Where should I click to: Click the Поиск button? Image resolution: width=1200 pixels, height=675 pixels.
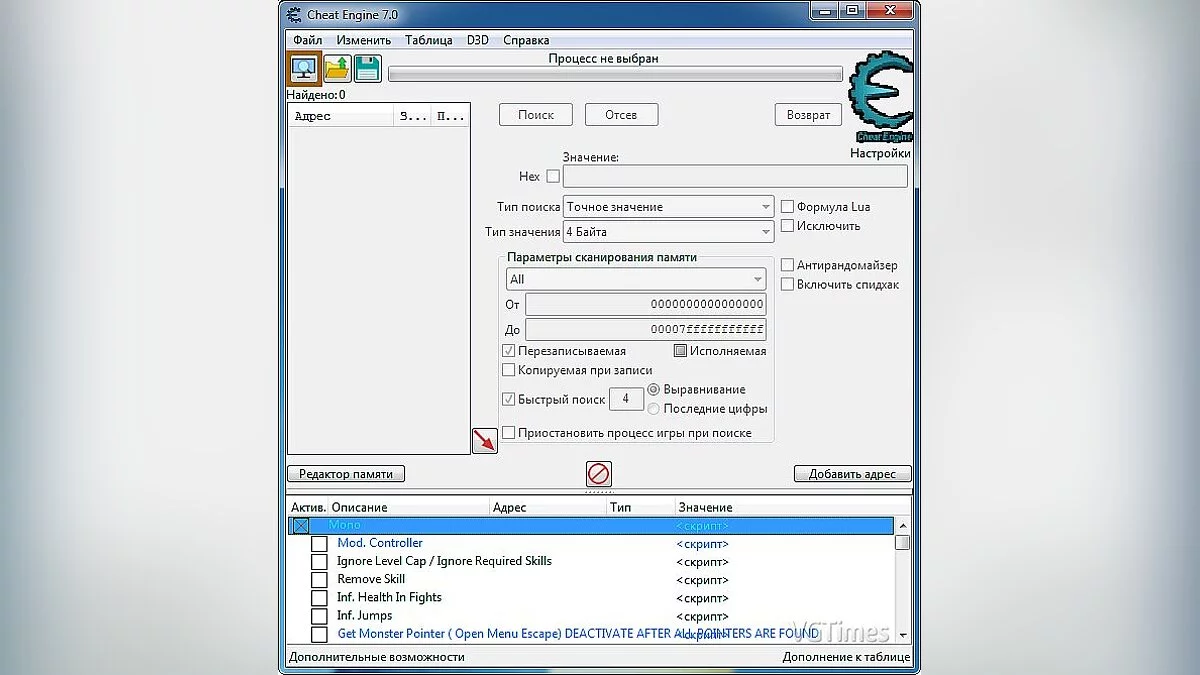coord(535,115)
